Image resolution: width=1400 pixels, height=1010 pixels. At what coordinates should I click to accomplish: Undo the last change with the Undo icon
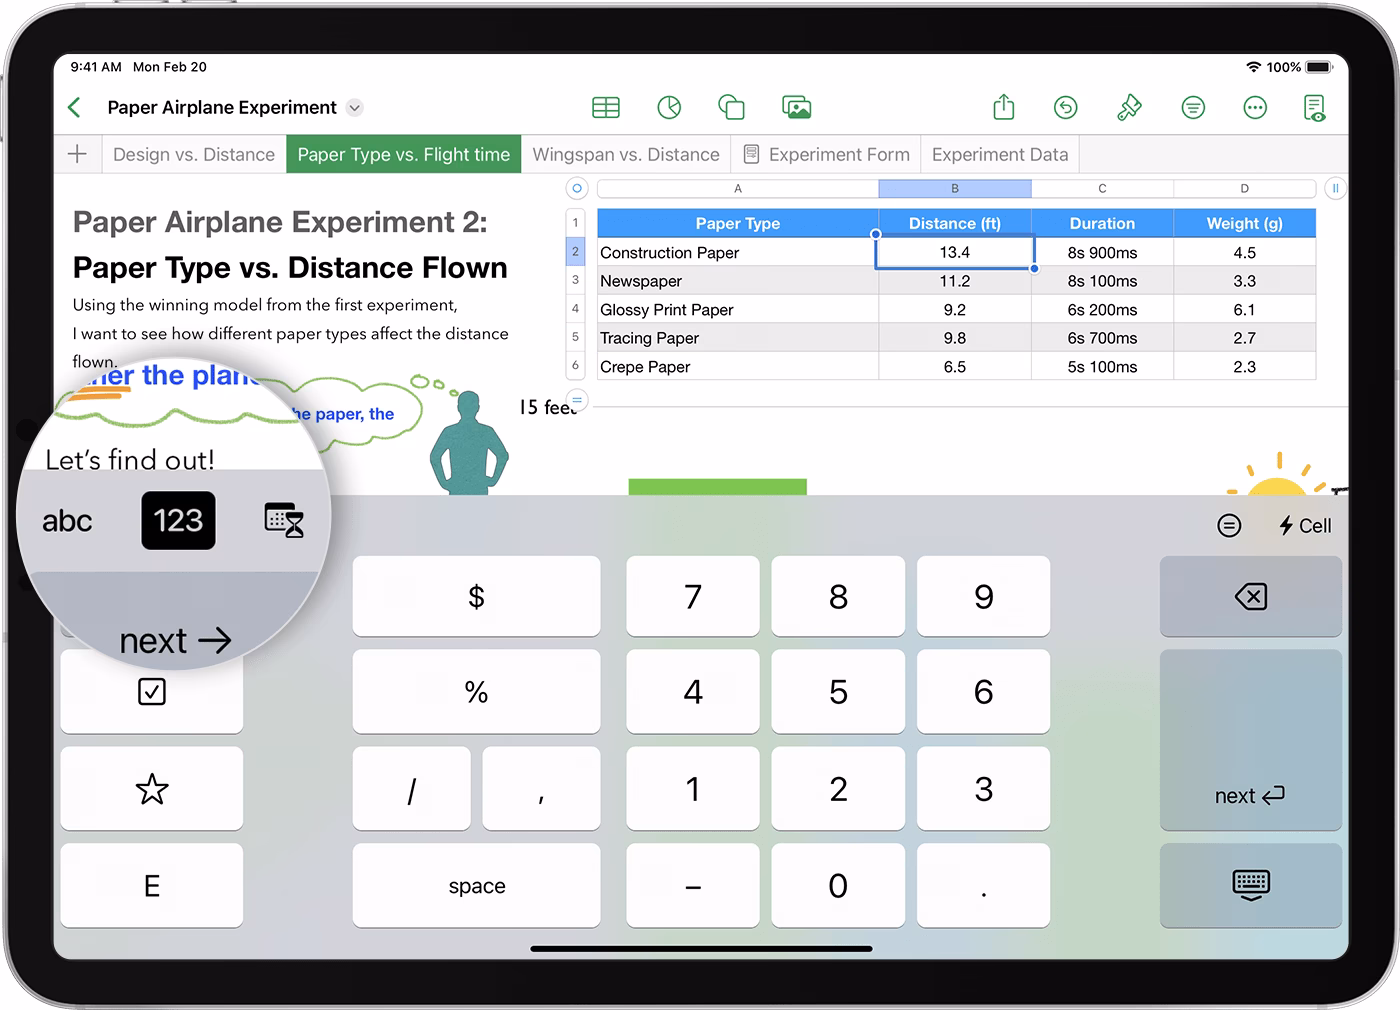point(1065,107)
